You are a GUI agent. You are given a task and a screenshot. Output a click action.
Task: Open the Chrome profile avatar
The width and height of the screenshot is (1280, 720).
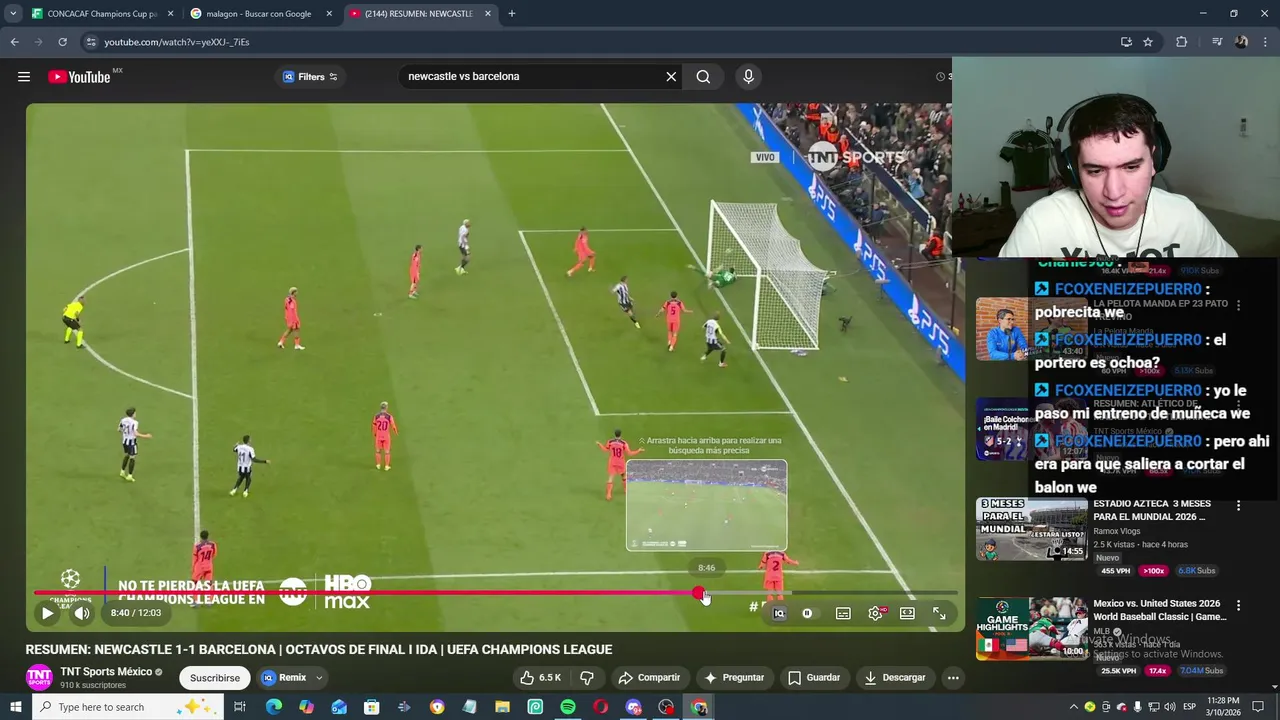(1241, 42)
